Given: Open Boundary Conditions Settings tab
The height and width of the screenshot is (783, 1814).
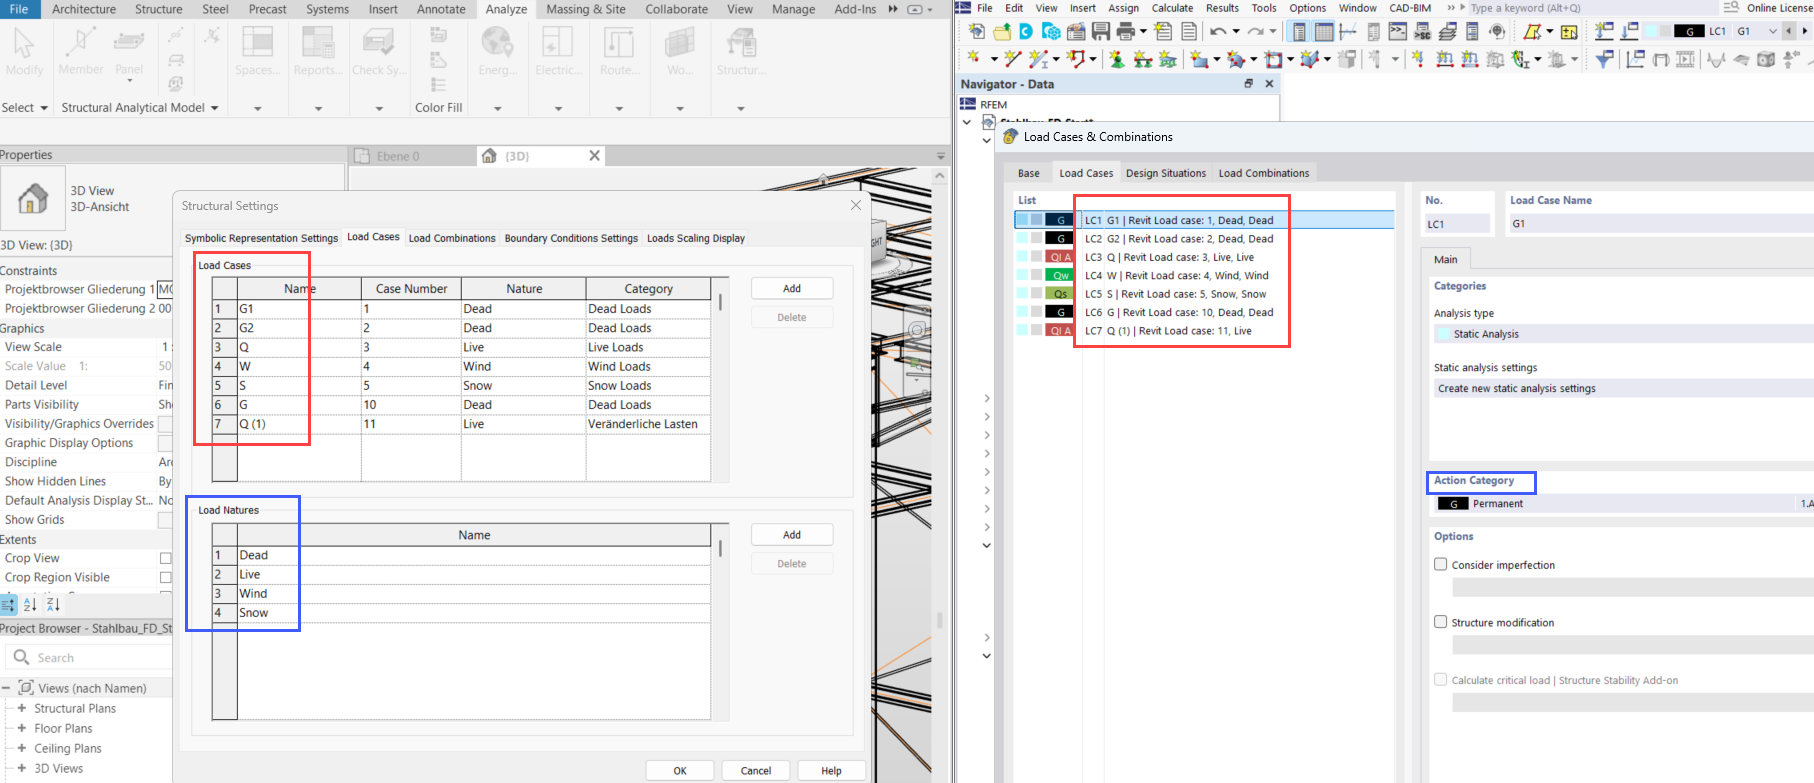Looking at the screenshot, I should tap(571, 238).
